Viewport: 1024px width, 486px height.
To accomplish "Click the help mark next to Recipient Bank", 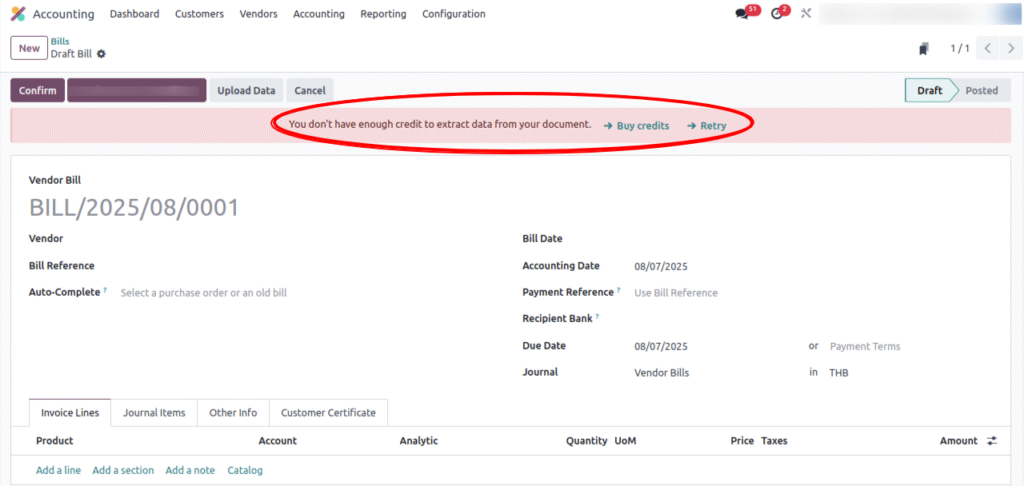I will 597,316.
